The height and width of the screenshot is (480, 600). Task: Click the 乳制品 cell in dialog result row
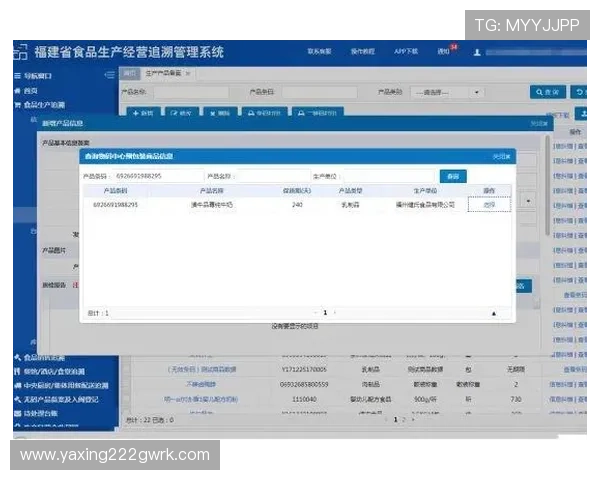pos(350,205)
